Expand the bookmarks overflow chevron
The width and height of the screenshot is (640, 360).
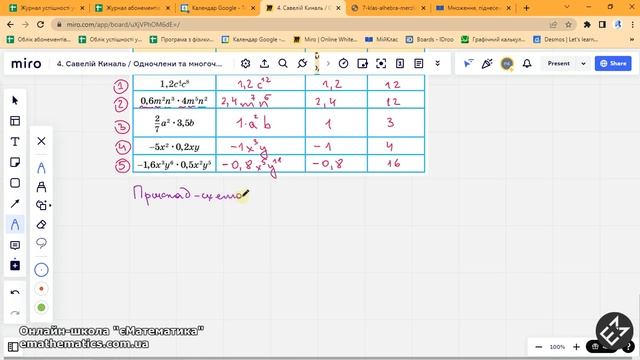pyautogui.click(x=632, y=39)
